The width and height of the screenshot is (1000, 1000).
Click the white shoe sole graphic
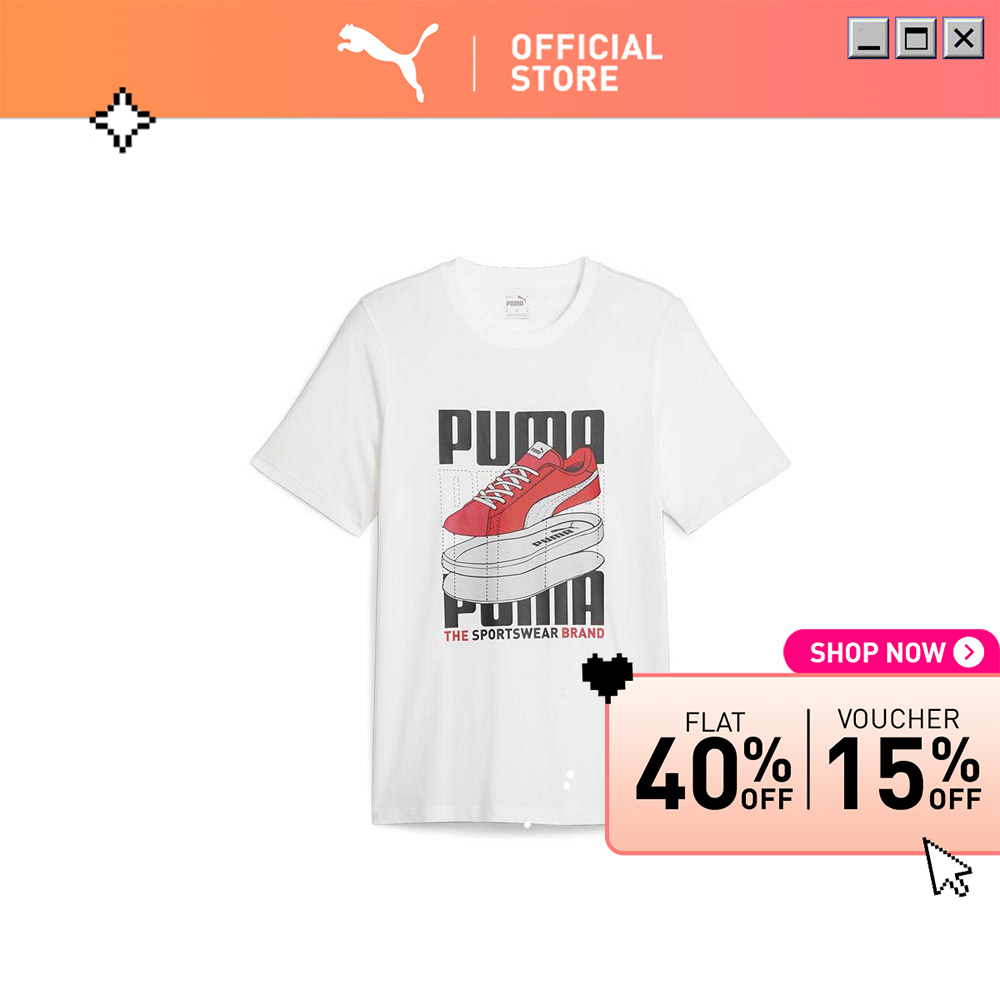coord(523,561)
